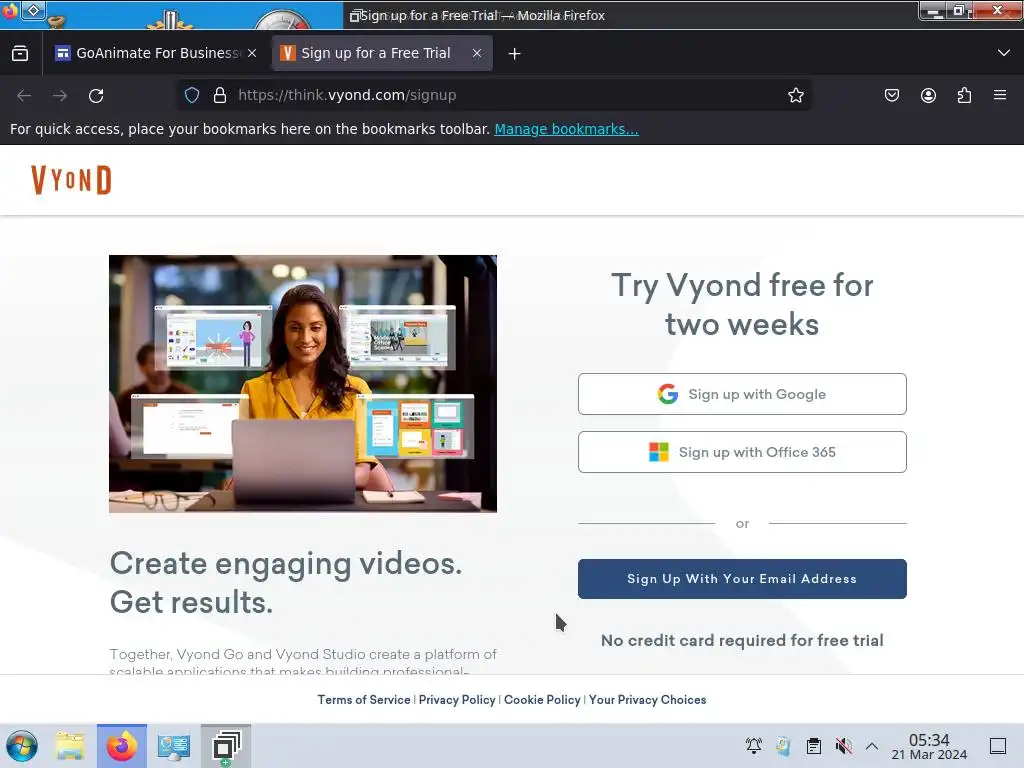Viewport: 1024px width, 768px height.
Task: Open the Cookie Policy link
Action: 542,699
